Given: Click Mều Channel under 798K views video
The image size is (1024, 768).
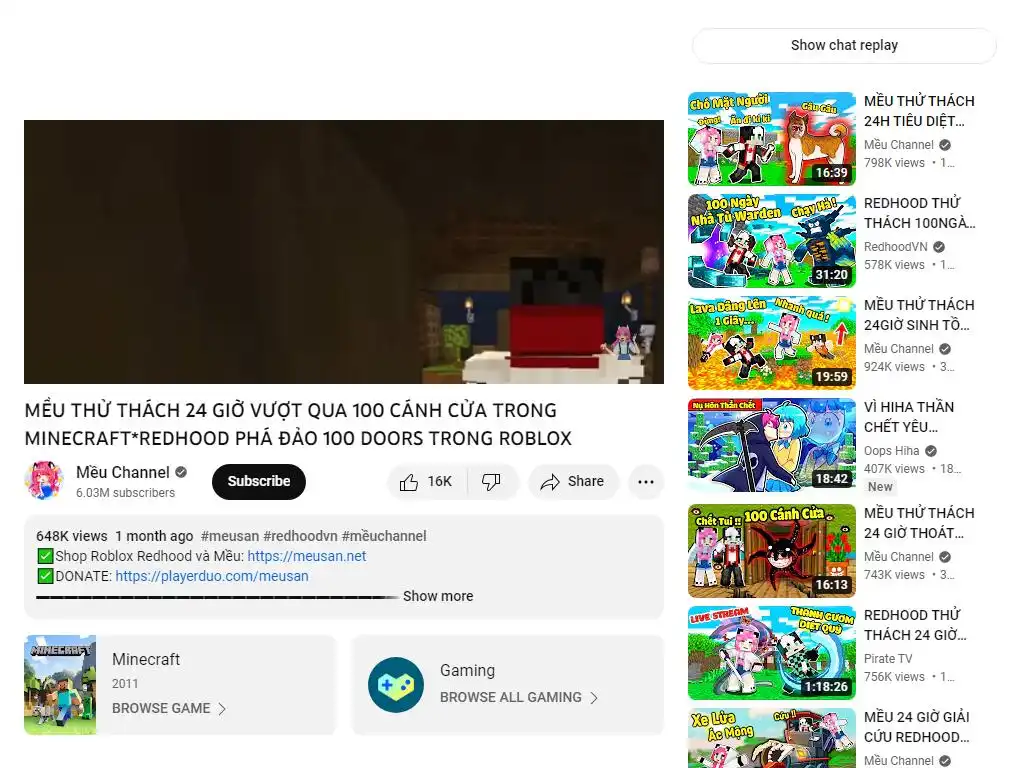Looking at the screenshot, I should 899,145.
